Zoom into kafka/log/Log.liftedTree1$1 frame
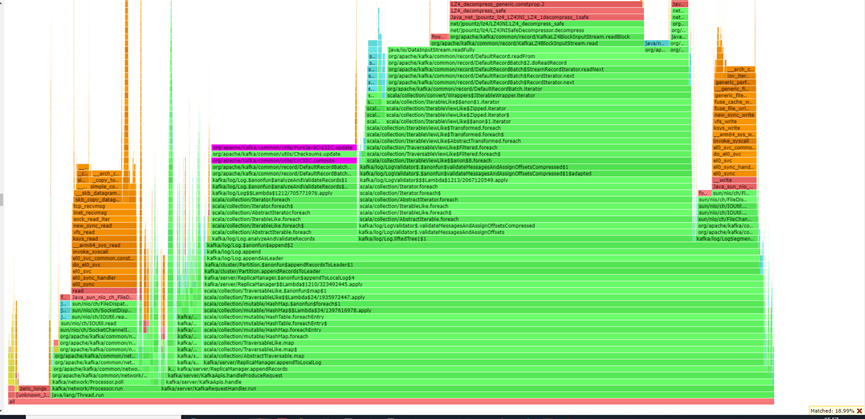 525,239
